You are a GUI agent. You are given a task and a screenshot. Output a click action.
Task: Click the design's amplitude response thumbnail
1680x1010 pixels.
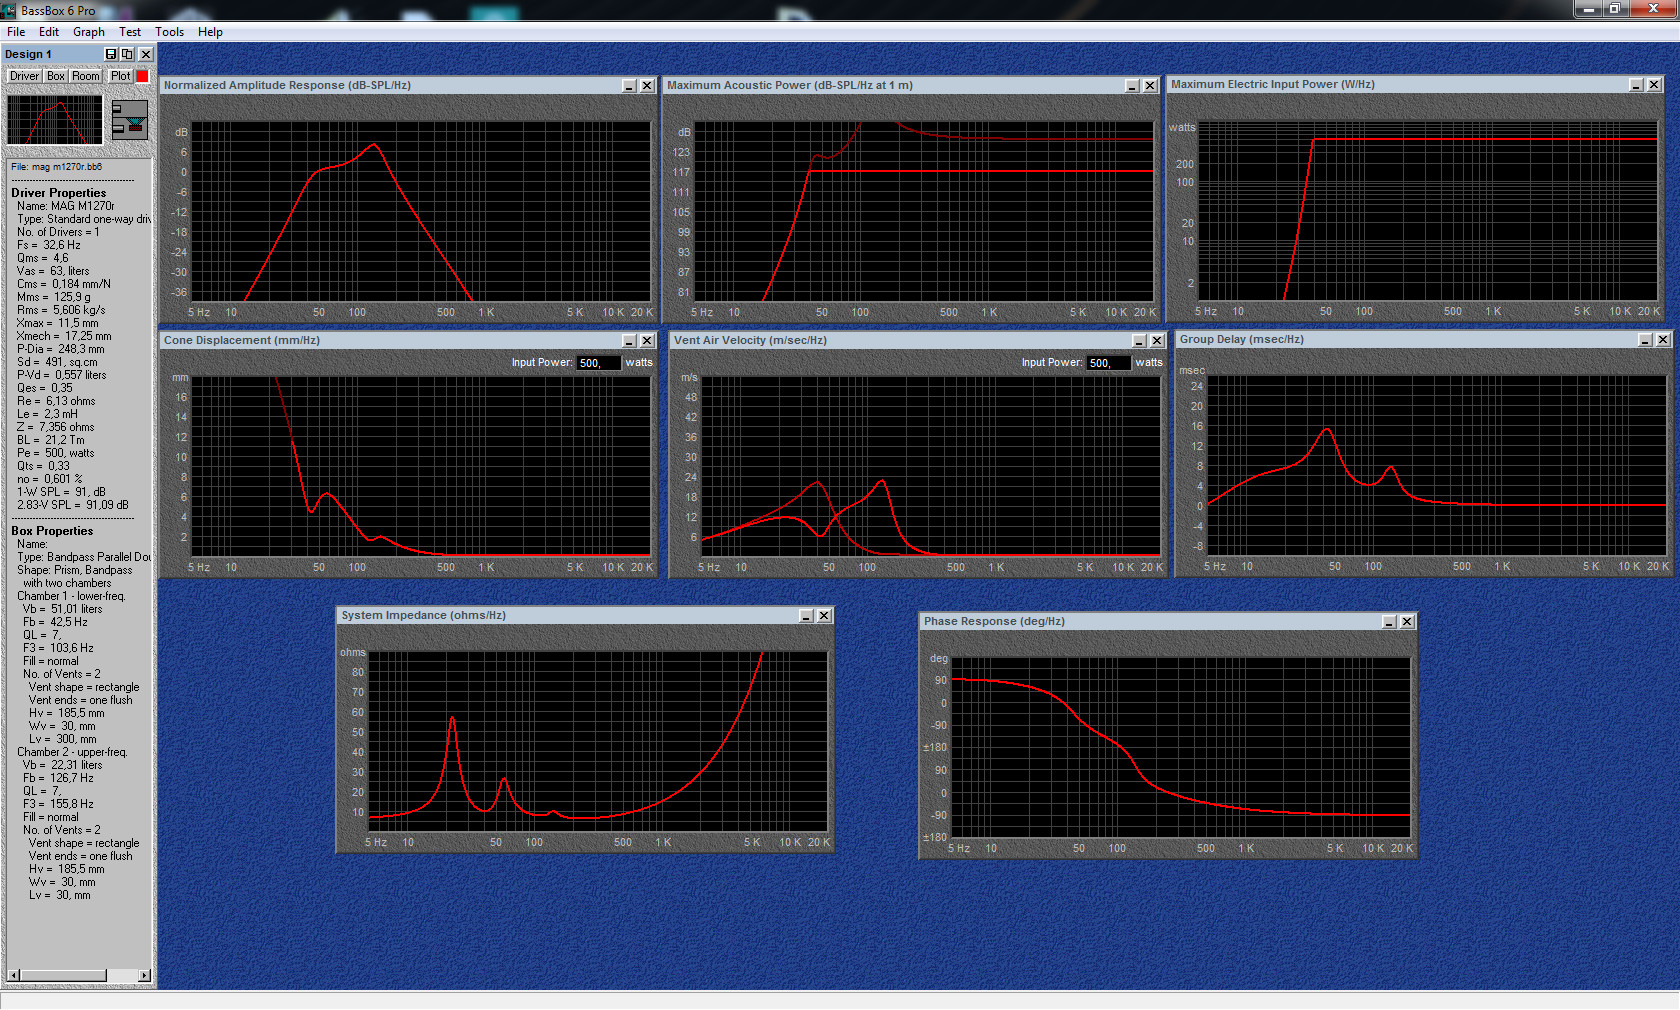55,119
